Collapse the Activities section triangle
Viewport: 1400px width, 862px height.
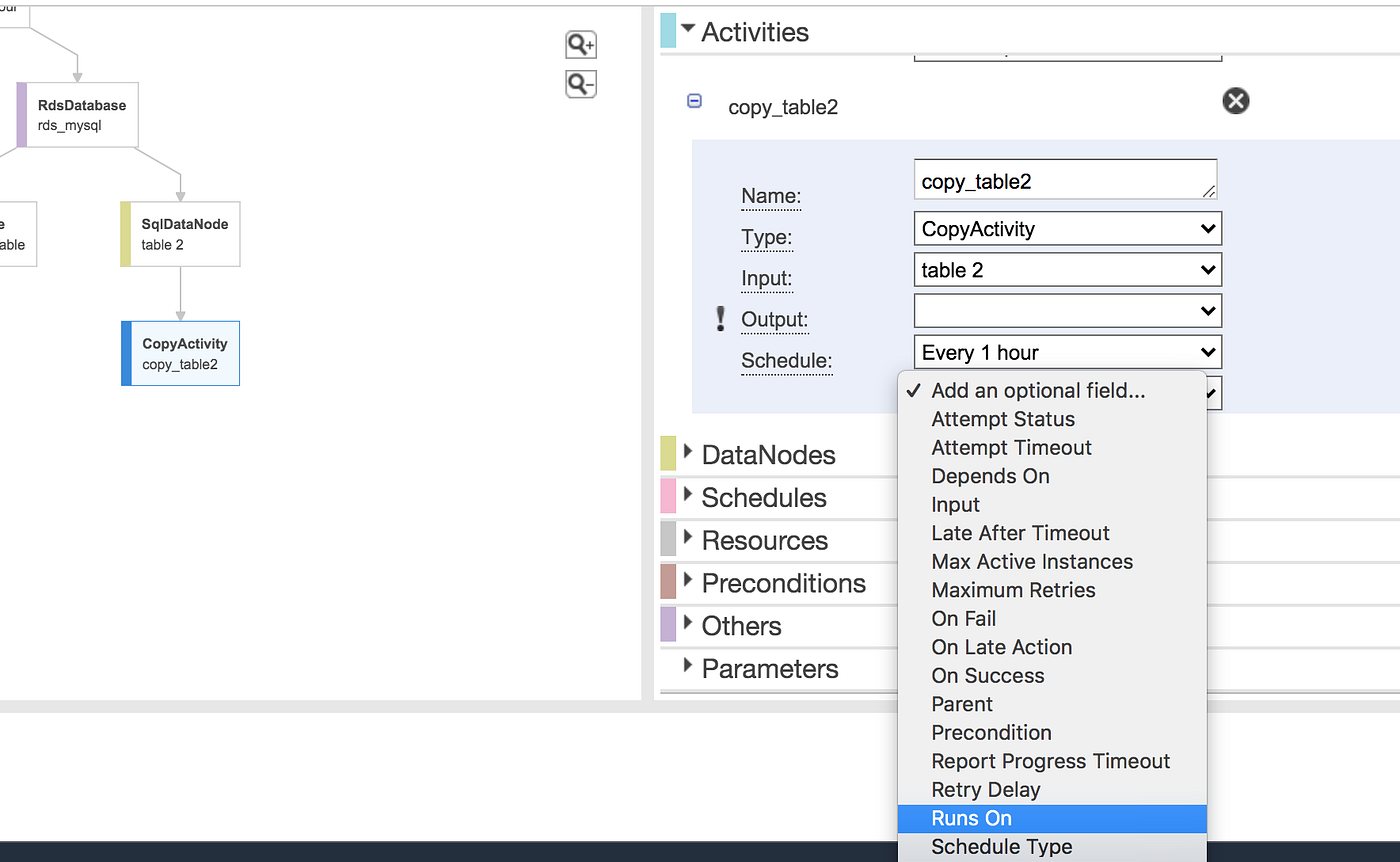[688, 28]
